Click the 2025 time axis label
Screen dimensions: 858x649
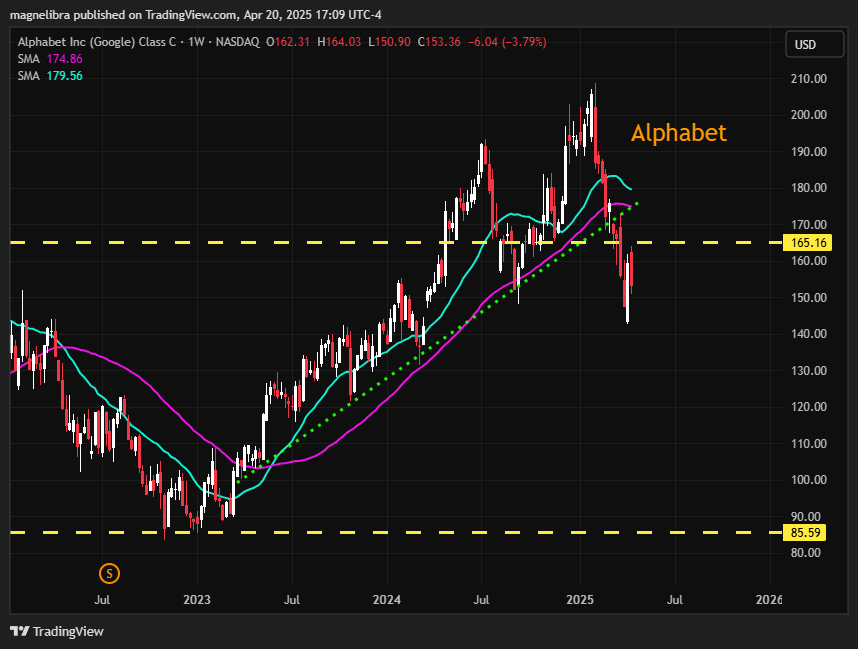tap(580, 600)
